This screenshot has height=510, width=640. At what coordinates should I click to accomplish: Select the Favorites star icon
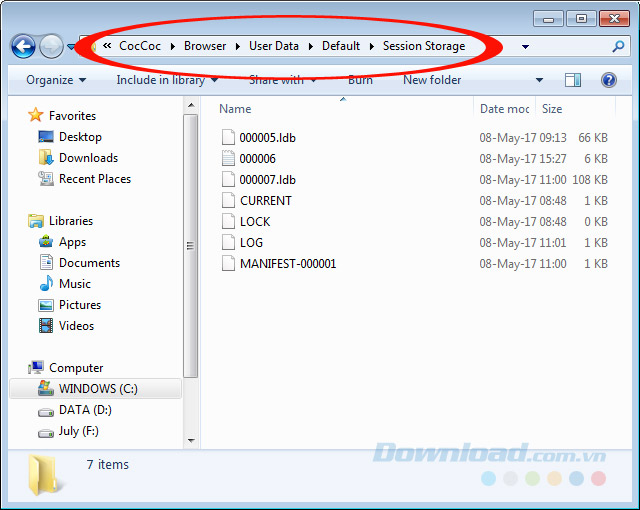coord(36,115)
